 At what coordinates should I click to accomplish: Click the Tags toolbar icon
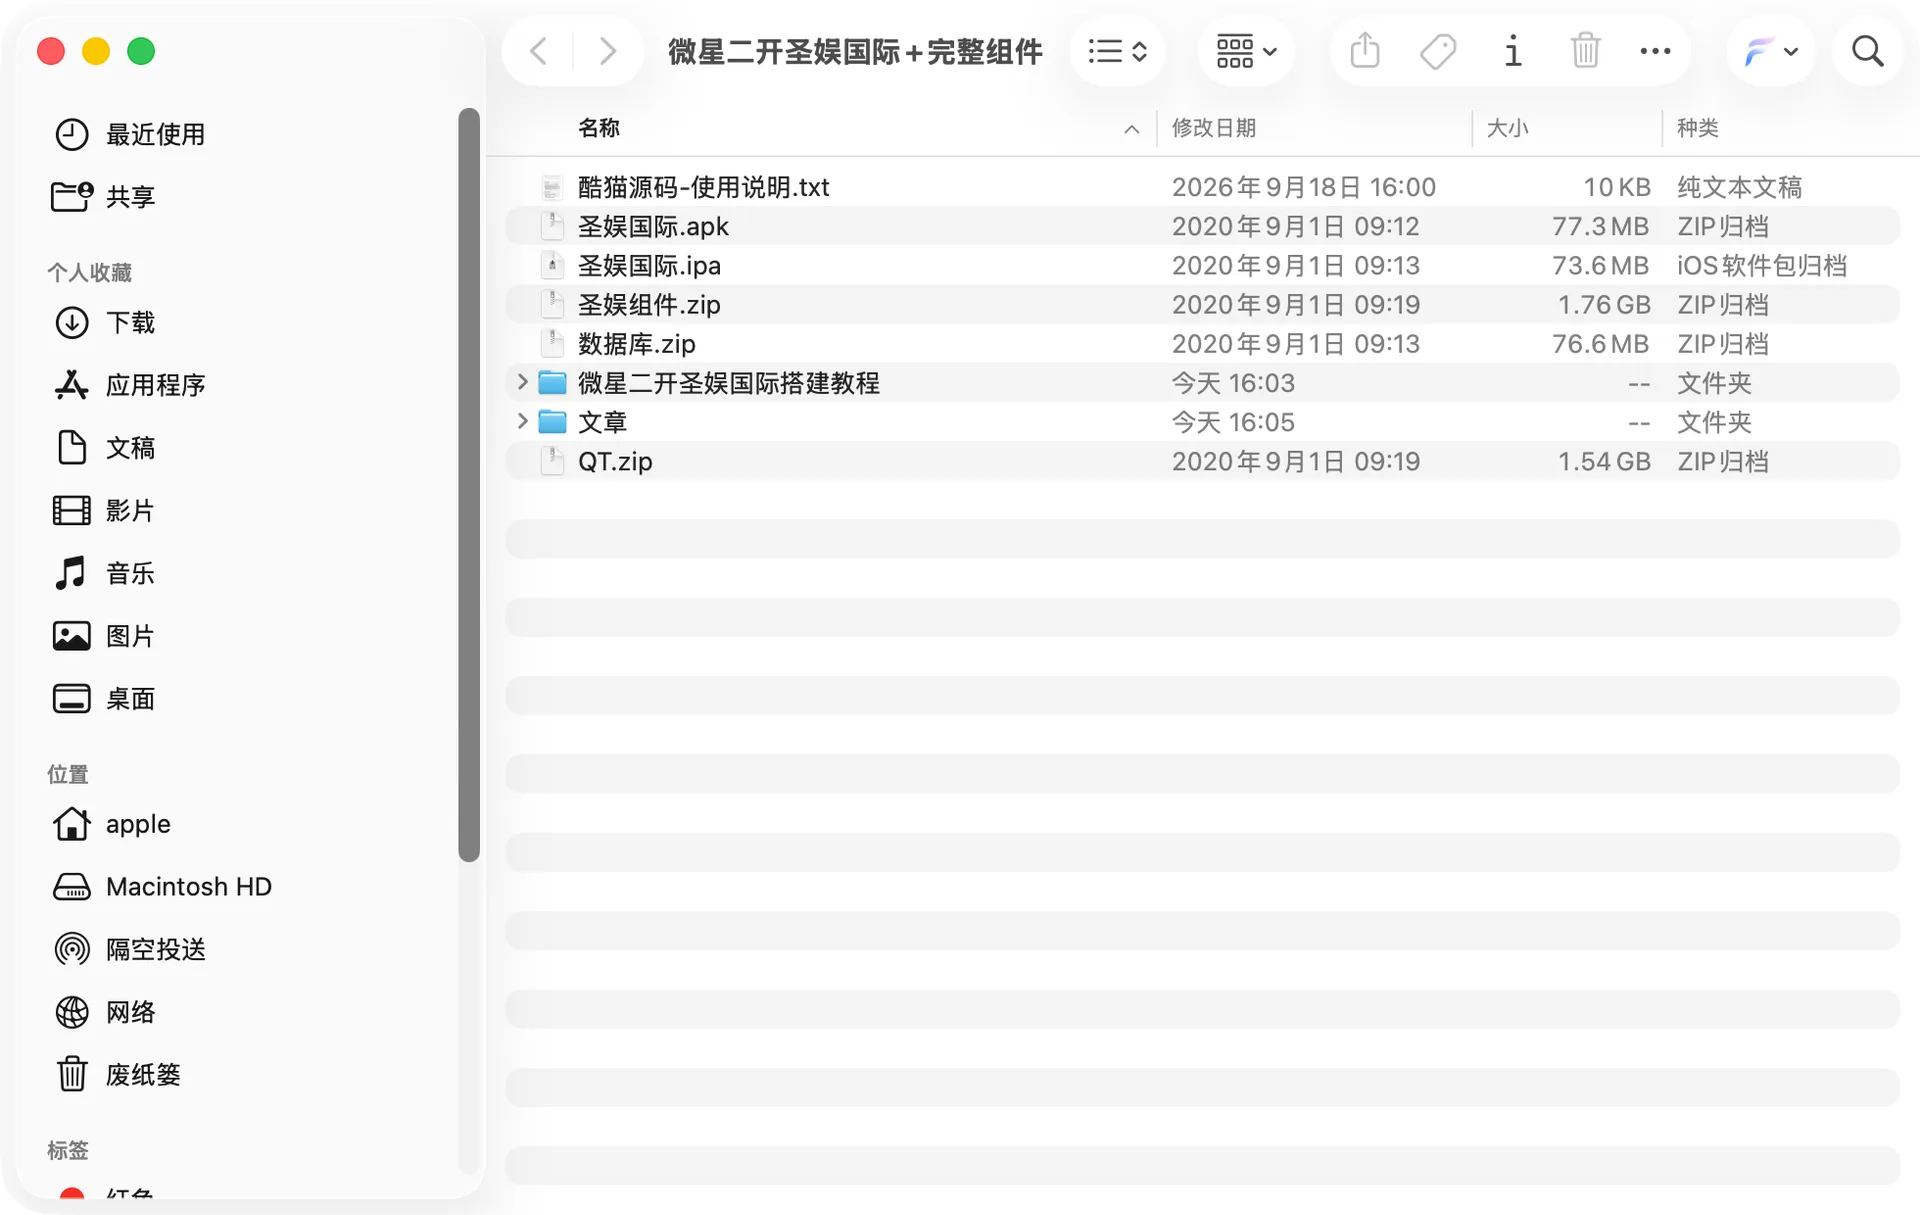[x=1438, y=51]
